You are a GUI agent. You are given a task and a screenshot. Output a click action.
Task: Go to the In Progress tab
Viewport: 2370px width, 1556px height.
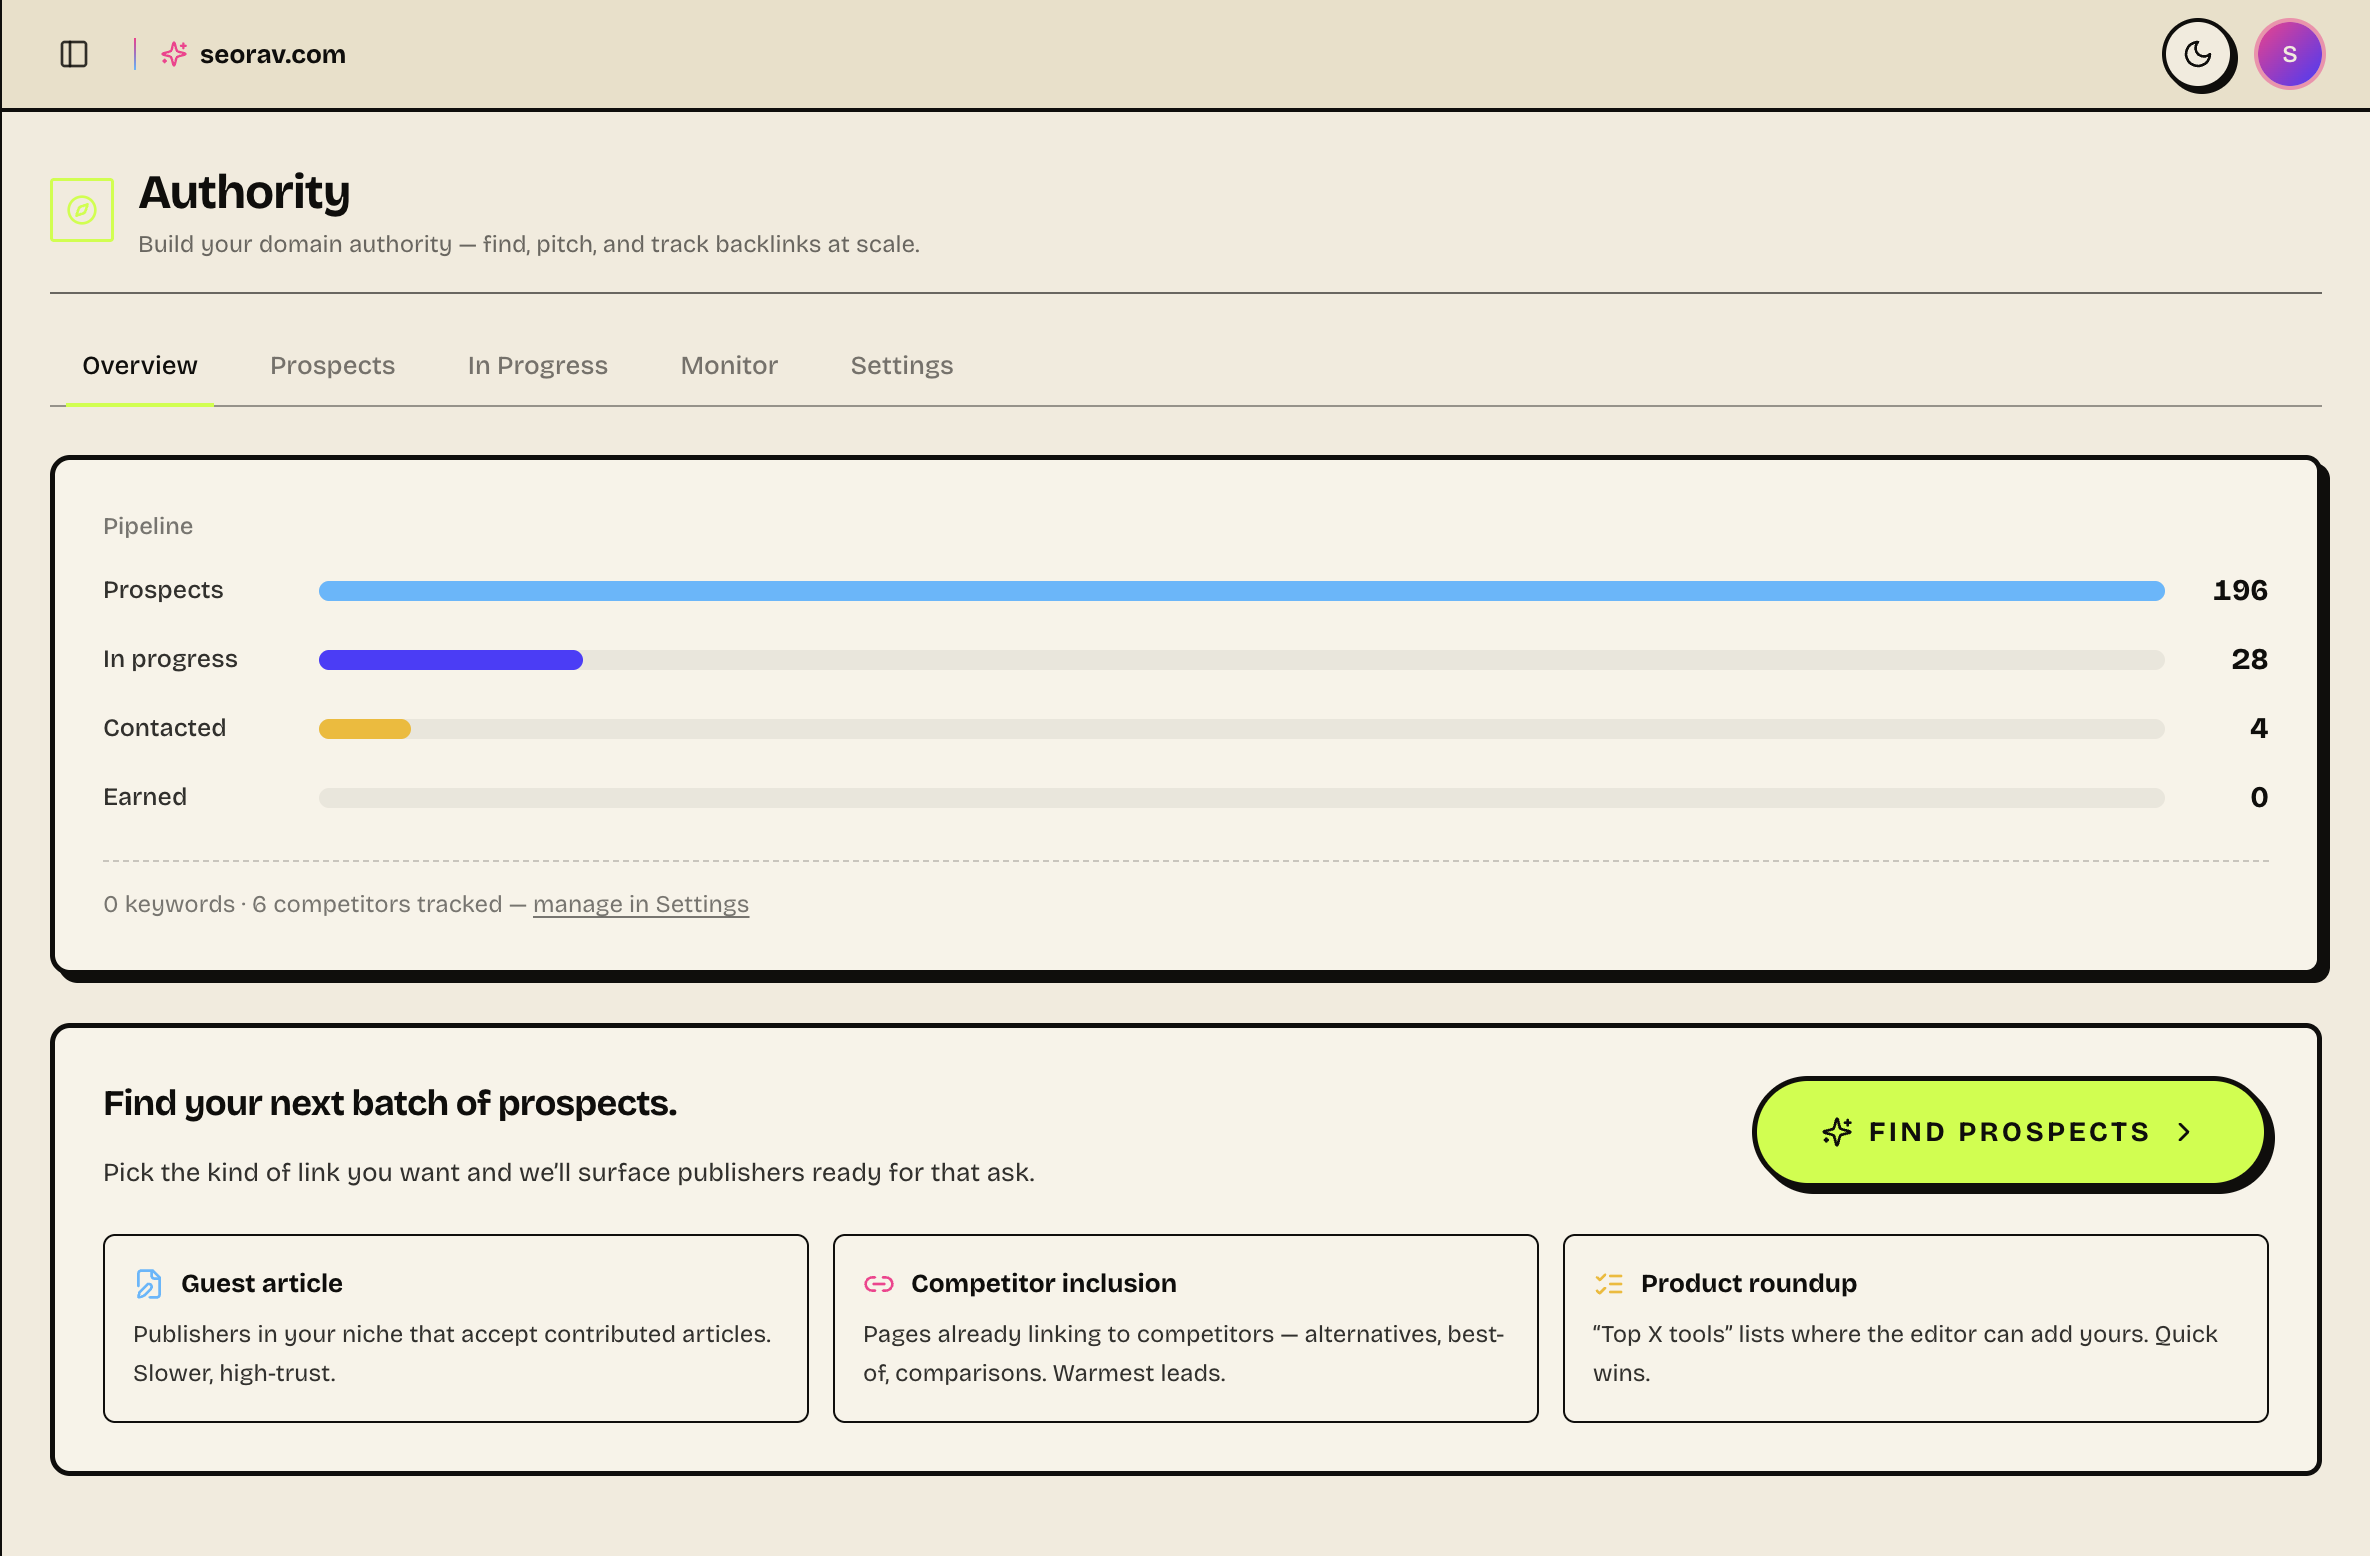(538, 366)
